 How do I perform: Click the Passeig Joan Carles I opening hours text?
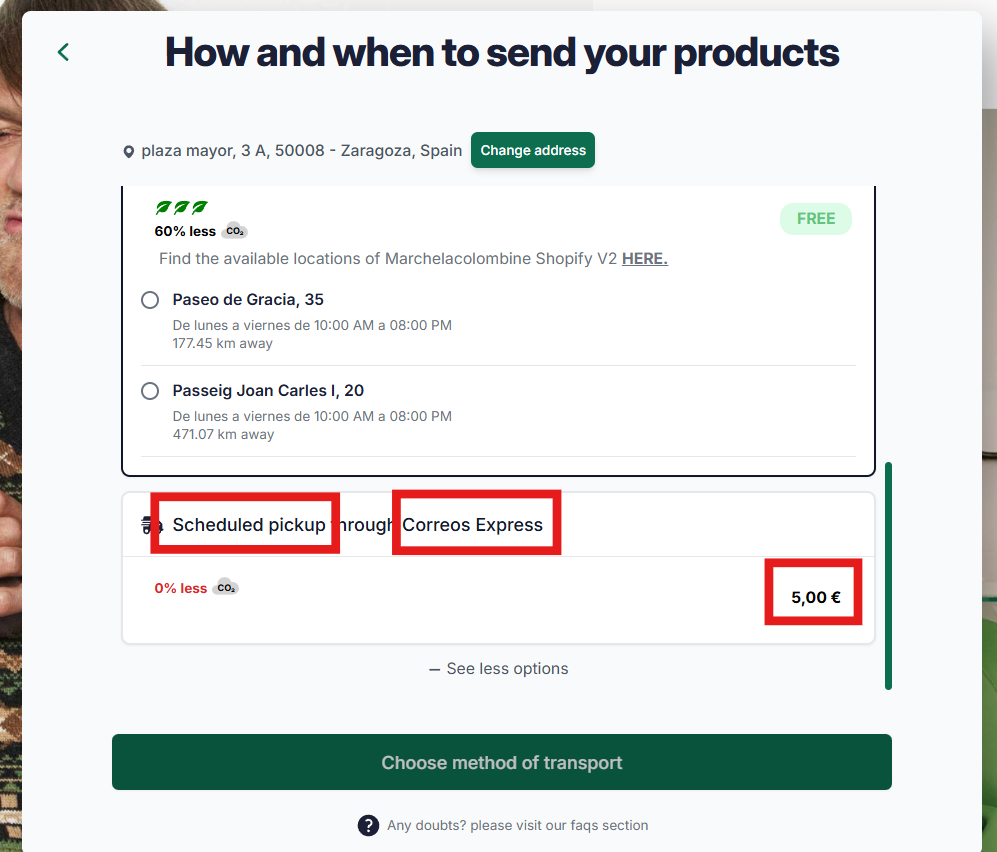point(312,416)
